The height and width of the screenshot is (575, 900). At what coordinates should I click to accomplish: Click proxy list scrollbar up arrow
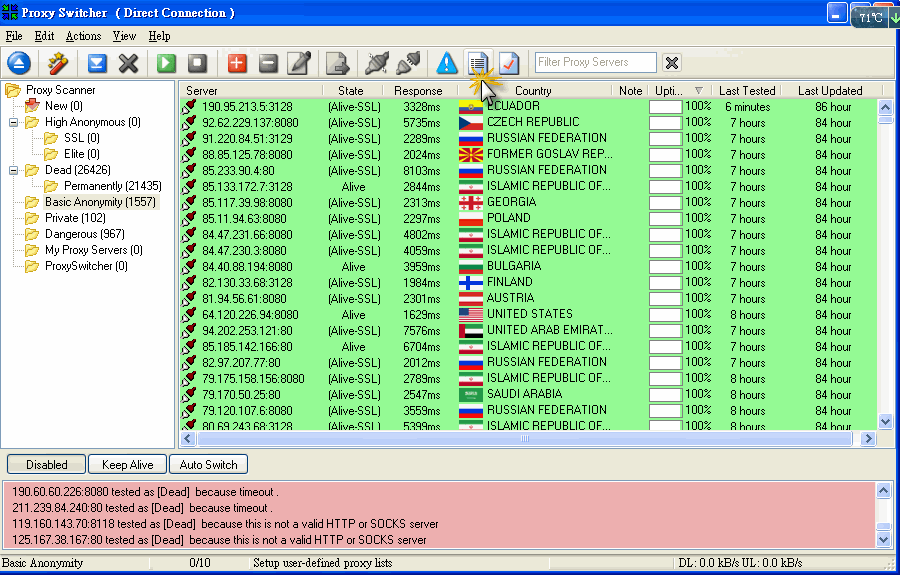click(885, 107)
